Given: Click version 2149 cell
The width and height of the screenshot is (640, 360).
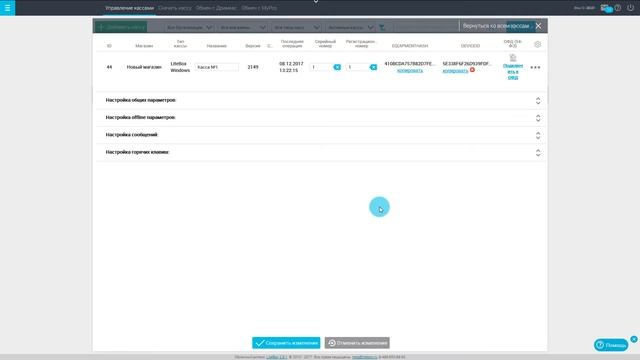Looking at the screenshot, I should (253, 67).
